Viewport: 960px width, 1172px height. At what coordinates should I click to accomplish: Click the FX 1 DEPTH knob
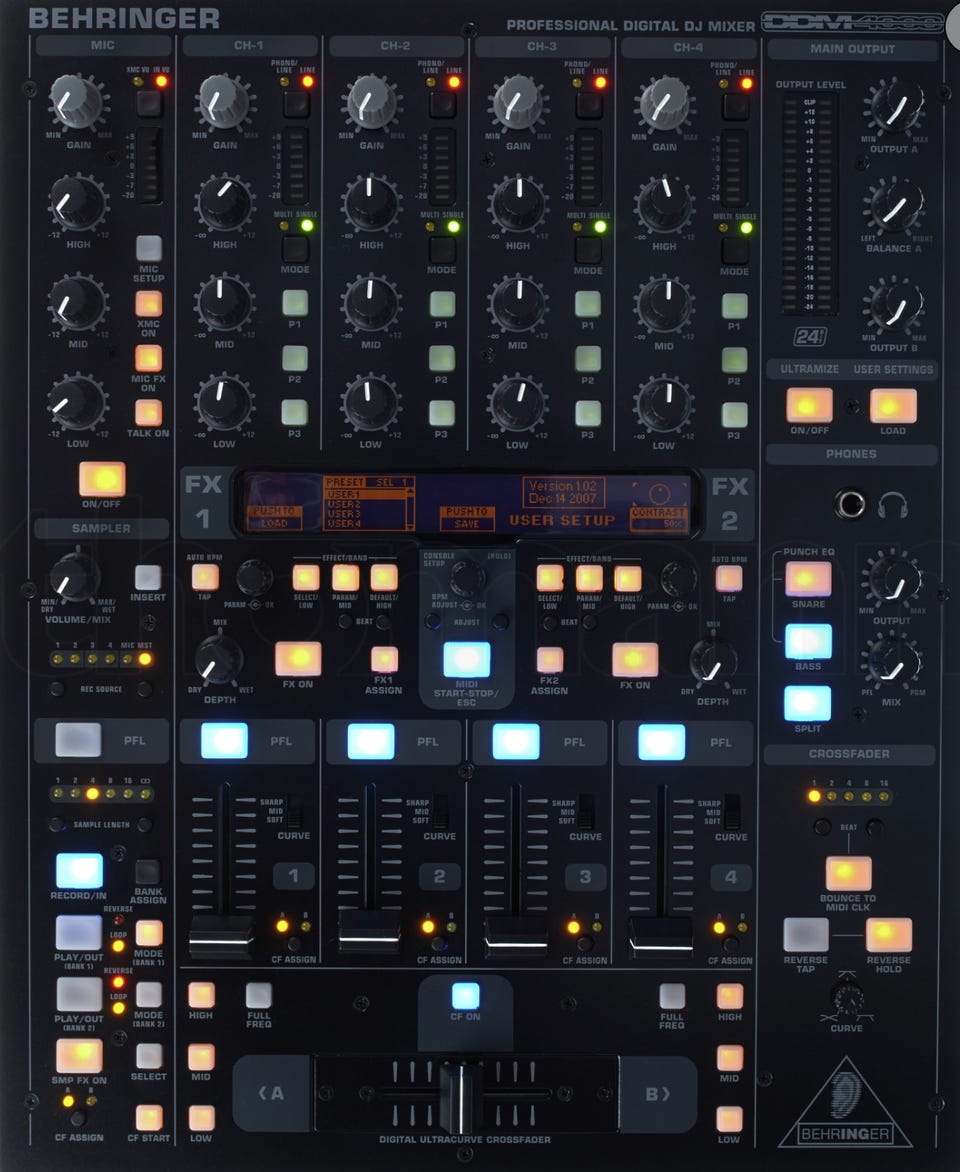[218, 660]
